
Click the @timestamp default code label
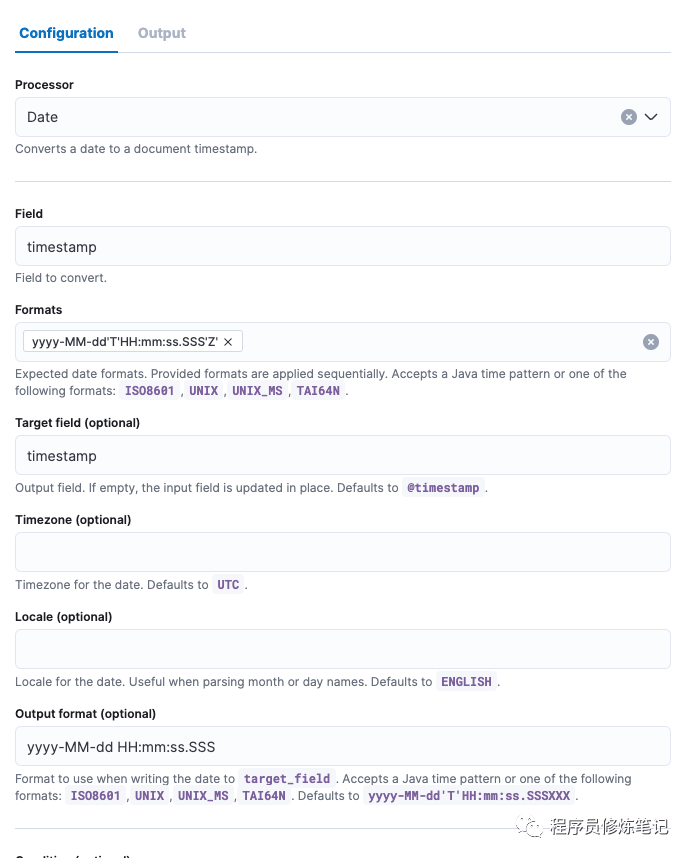pyautogui.click(x=444, y=488)
